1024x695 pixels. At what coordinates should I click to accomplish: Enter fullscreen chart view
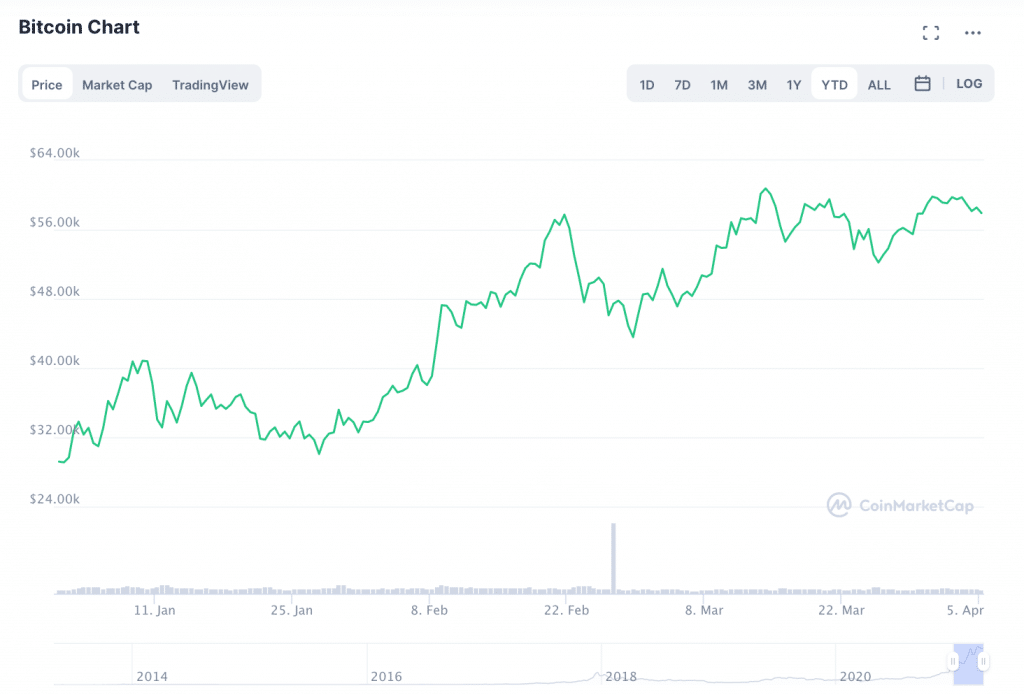click(x=931, y=33)
